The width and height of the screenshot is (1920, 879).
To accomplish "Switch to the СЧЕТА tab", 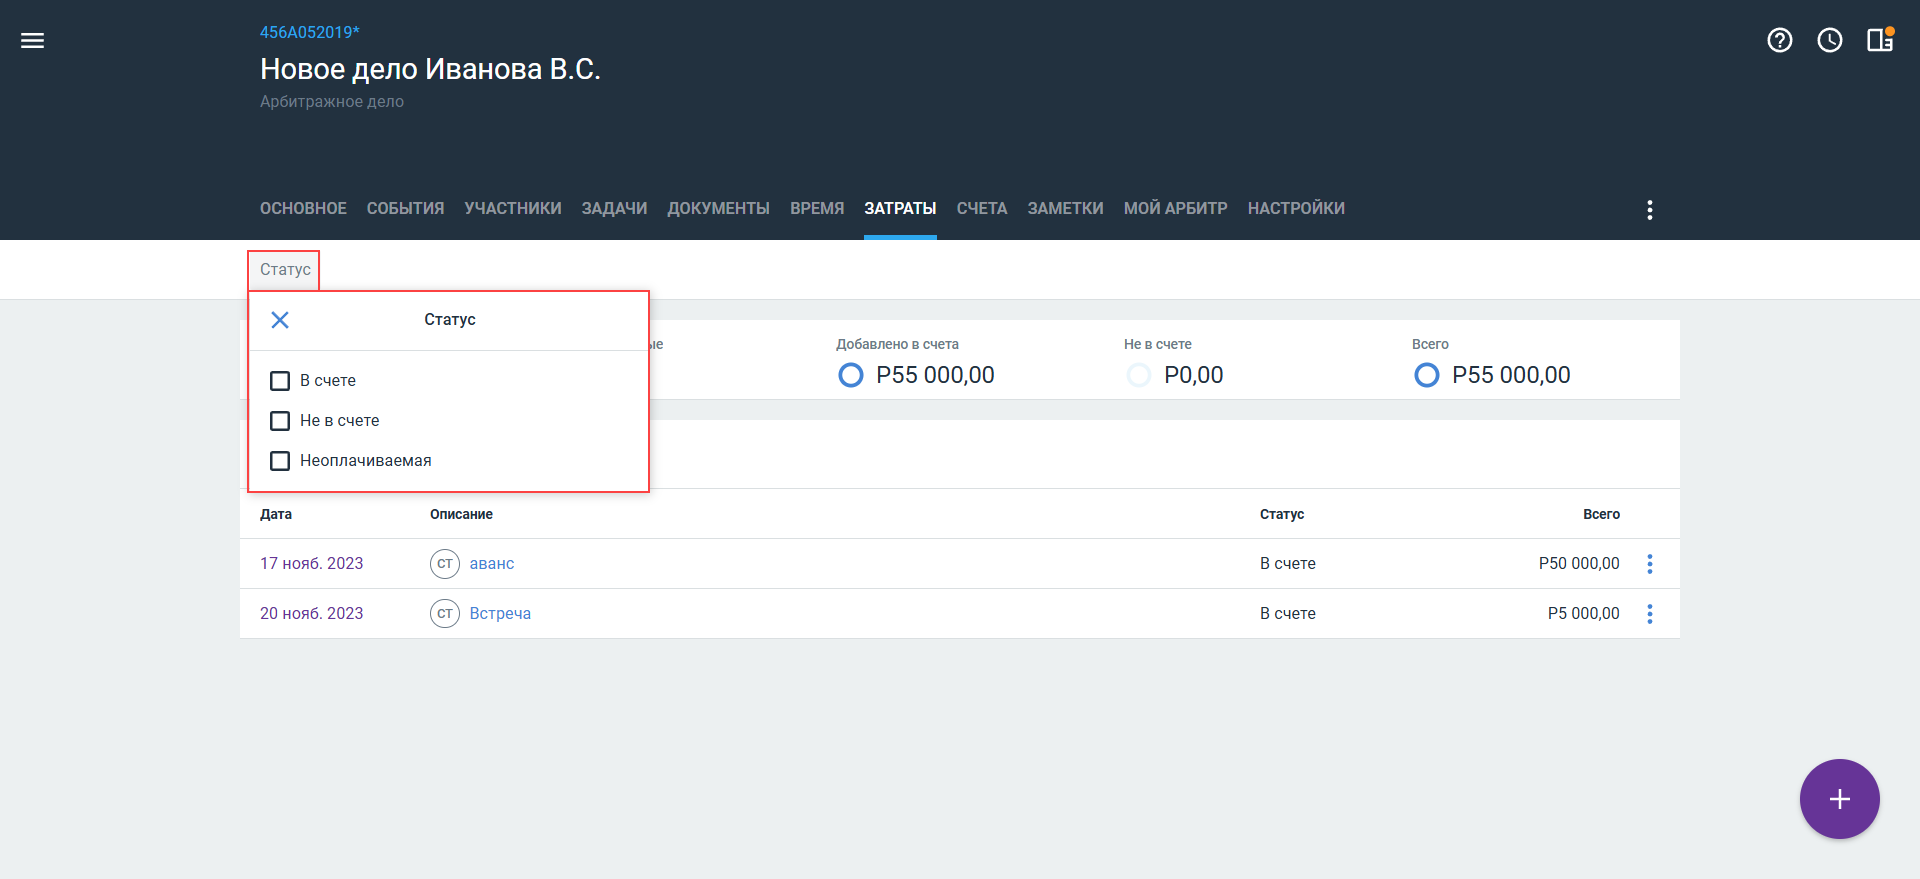I will pyautogui.click(x=981, y=209).
